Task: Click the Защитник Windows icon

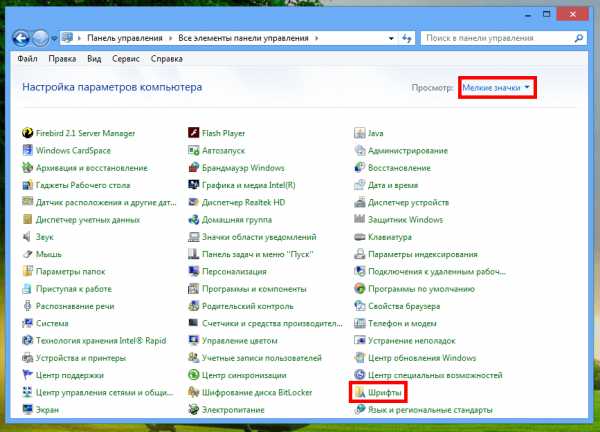Action: pos(360,219)
